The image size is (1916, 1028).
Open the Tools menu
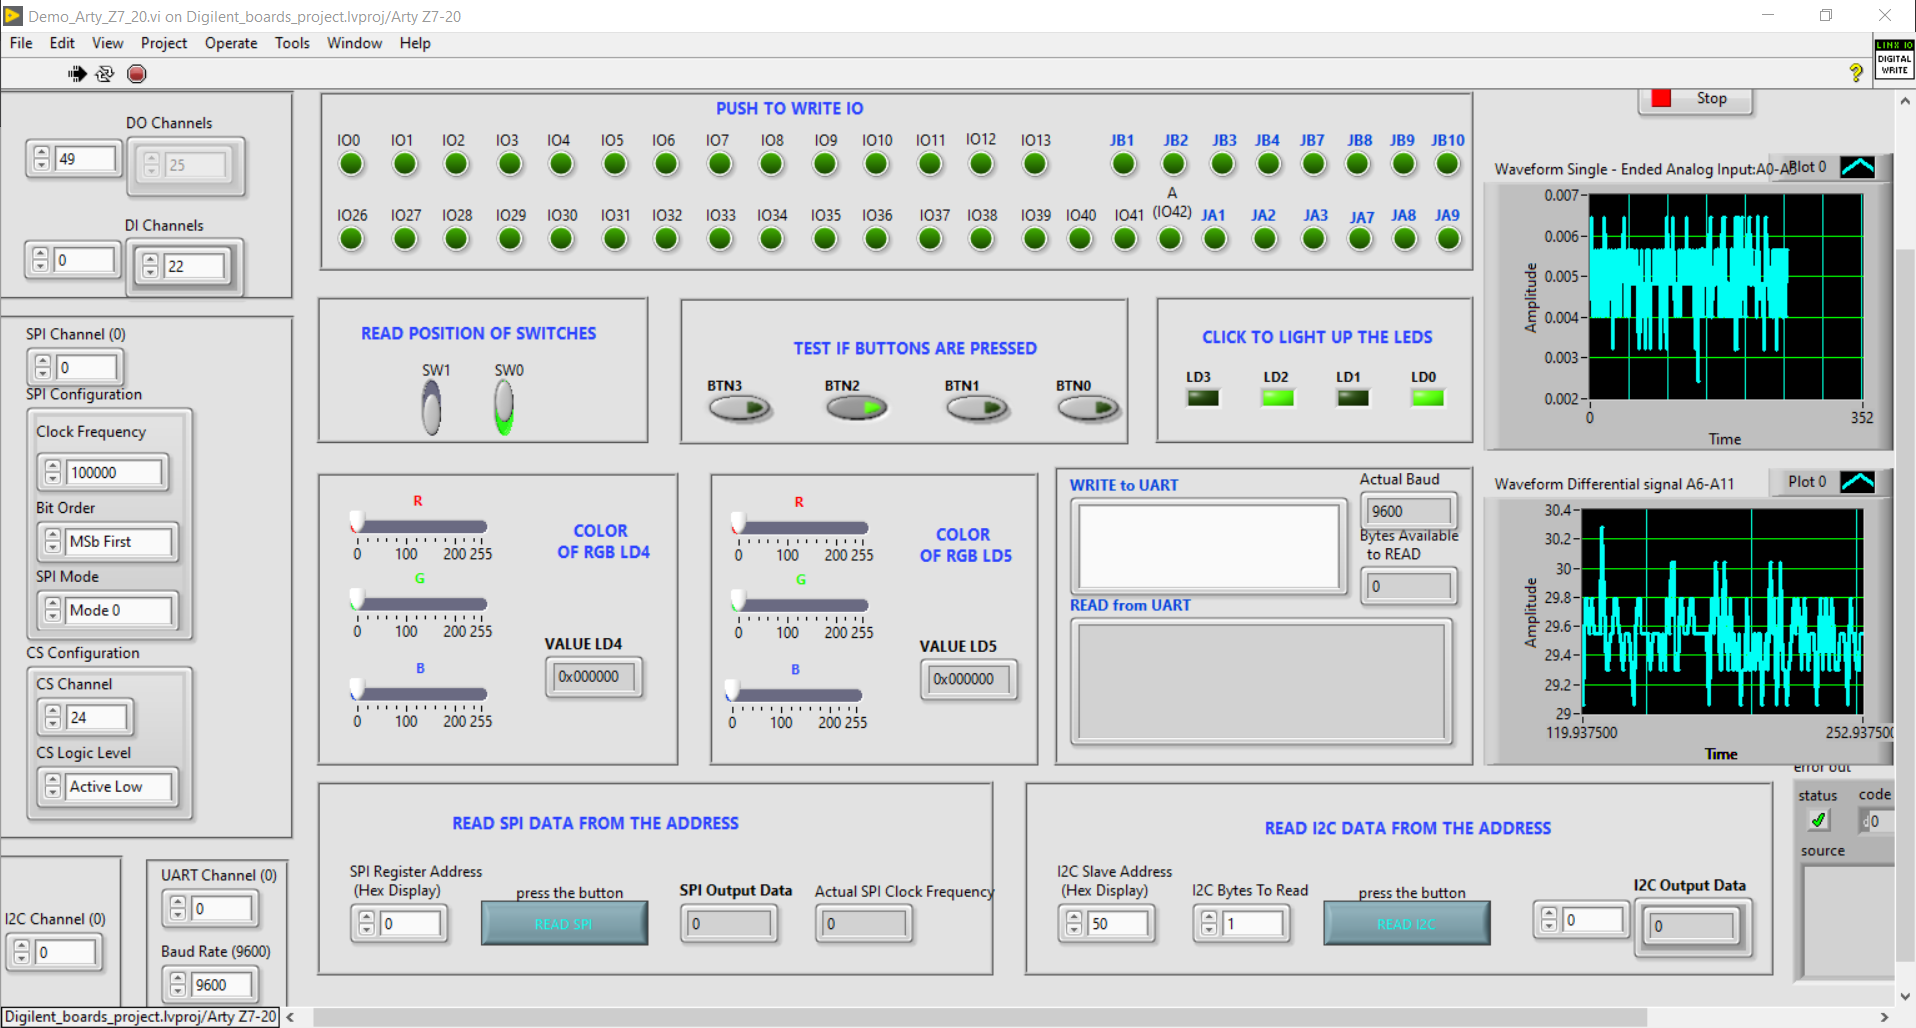pyautogui.click(x=292, y=43)
